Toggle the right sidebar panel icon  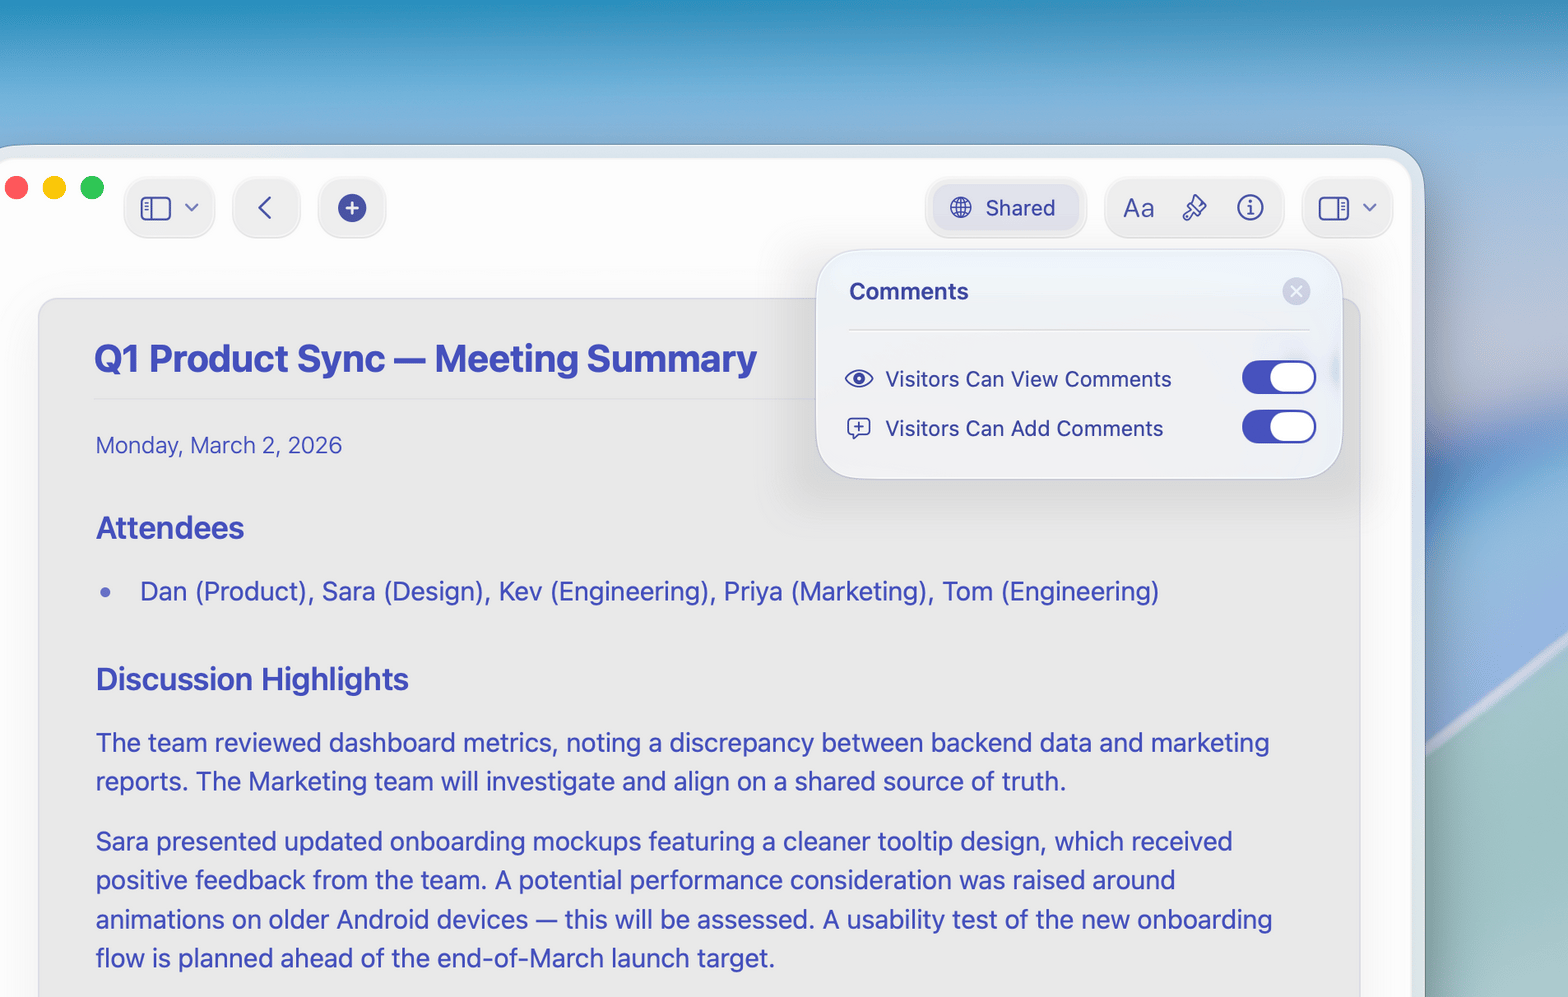(x=1333, y=208)
